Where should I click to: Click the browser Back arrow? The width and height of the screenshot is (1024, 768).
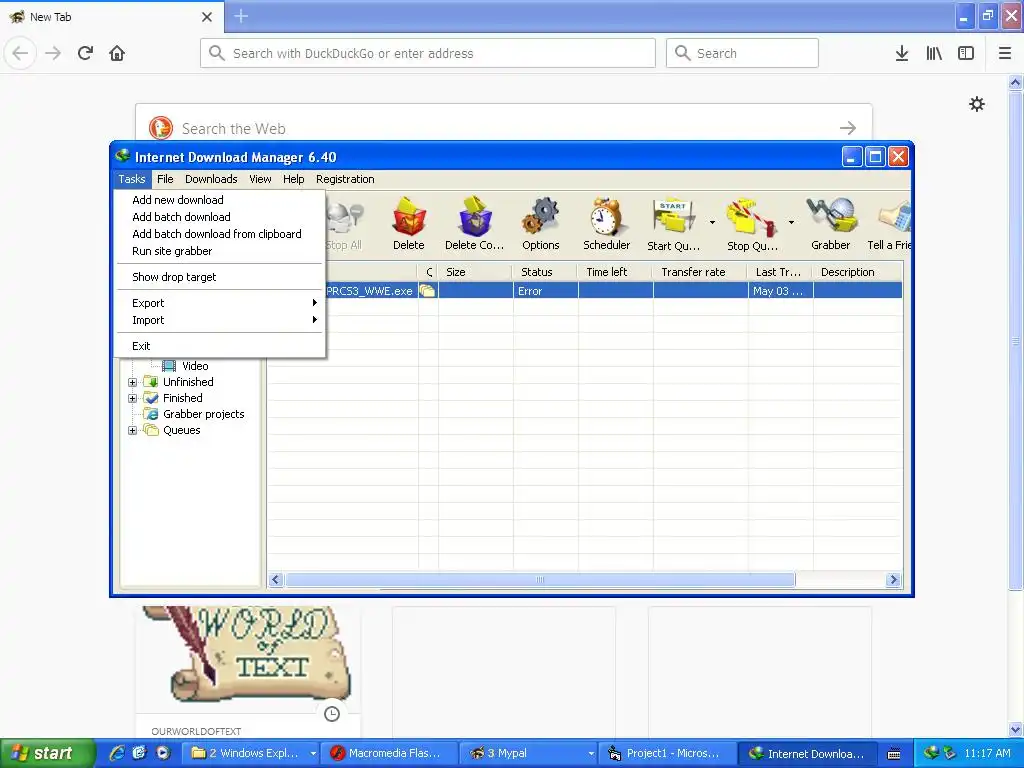click(20, 53)
